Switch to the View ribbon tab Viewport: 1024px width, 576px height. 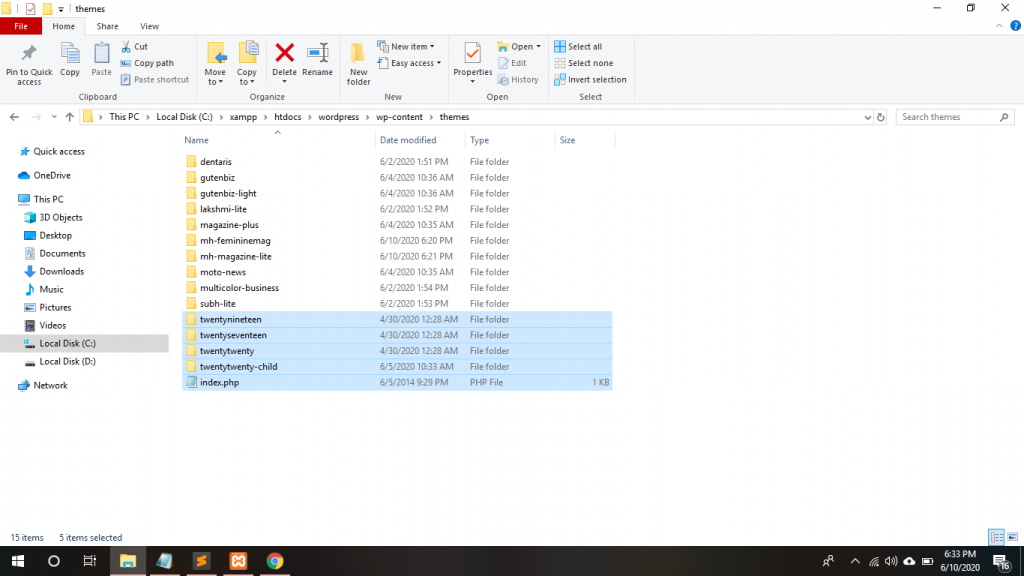click(149, 26)
